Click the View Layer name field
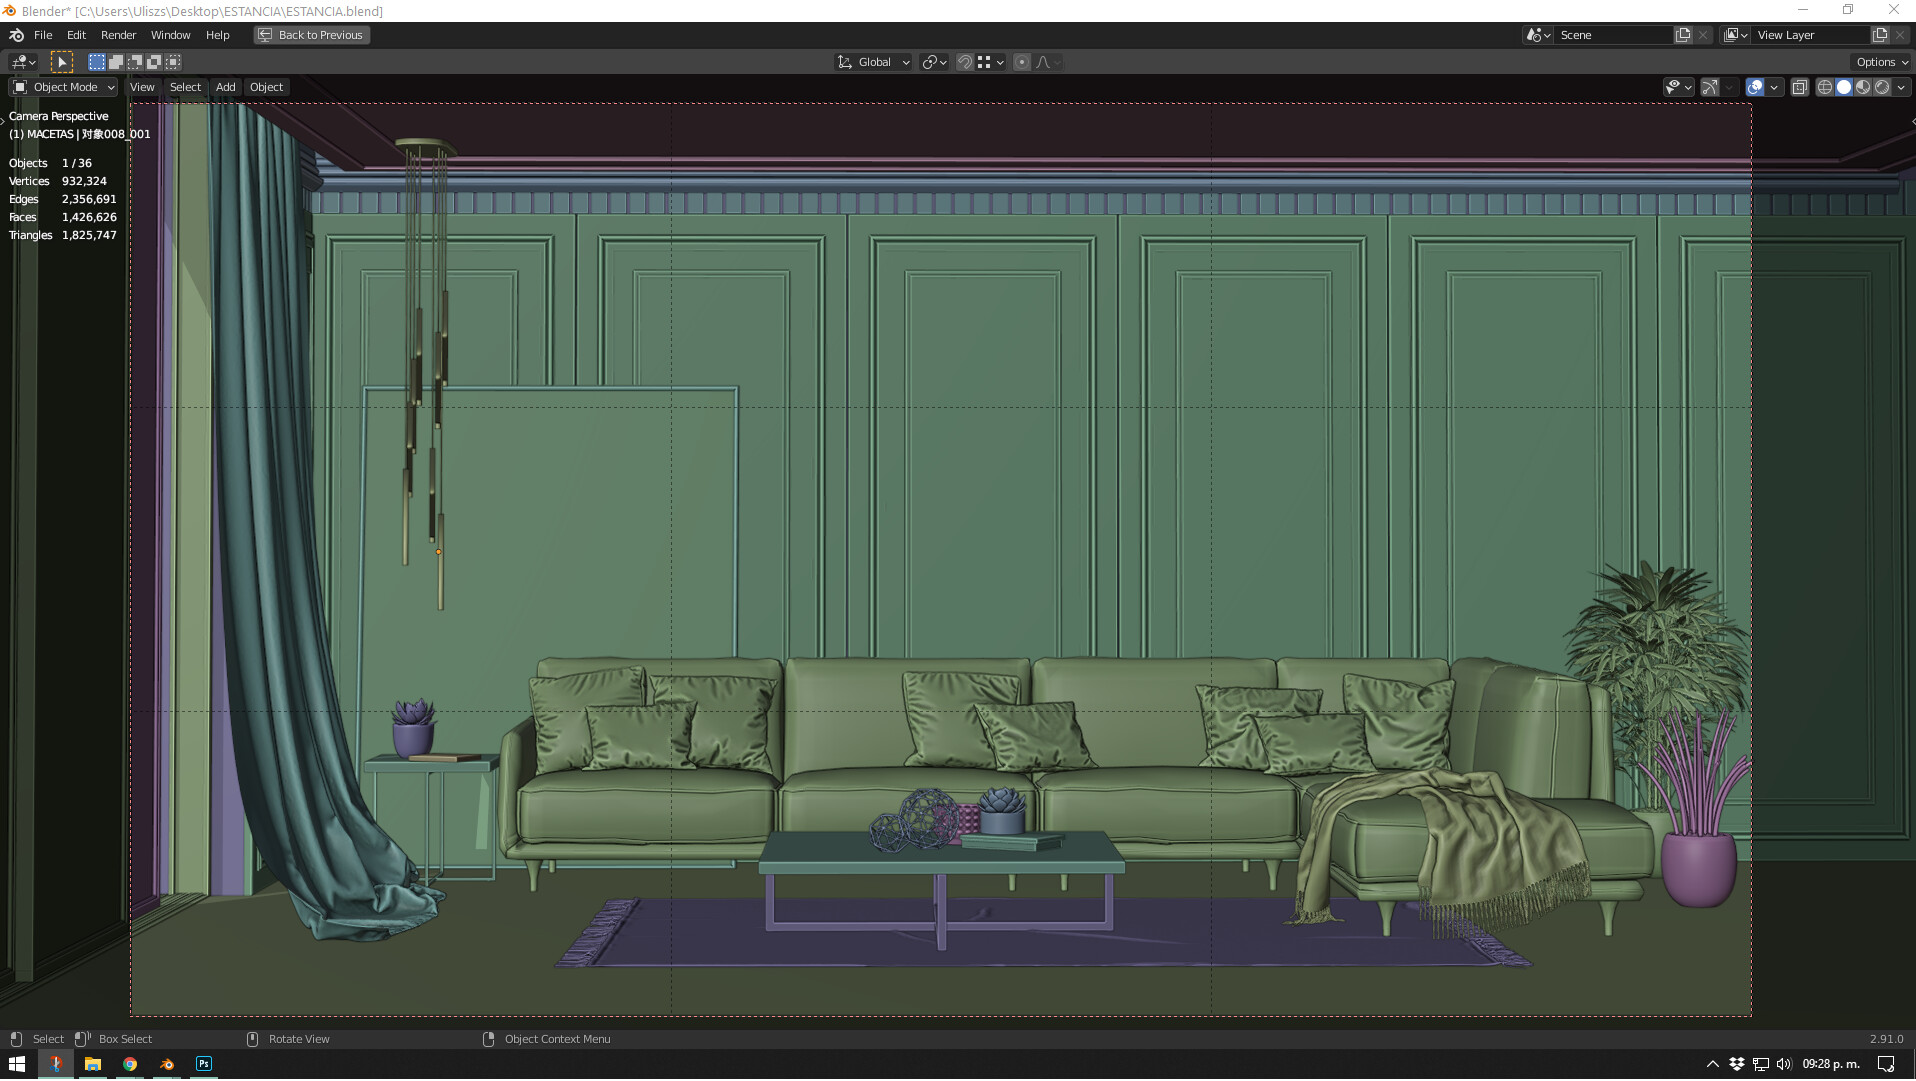Viewport: 1916px width, 1081px height. [1811, 35]
